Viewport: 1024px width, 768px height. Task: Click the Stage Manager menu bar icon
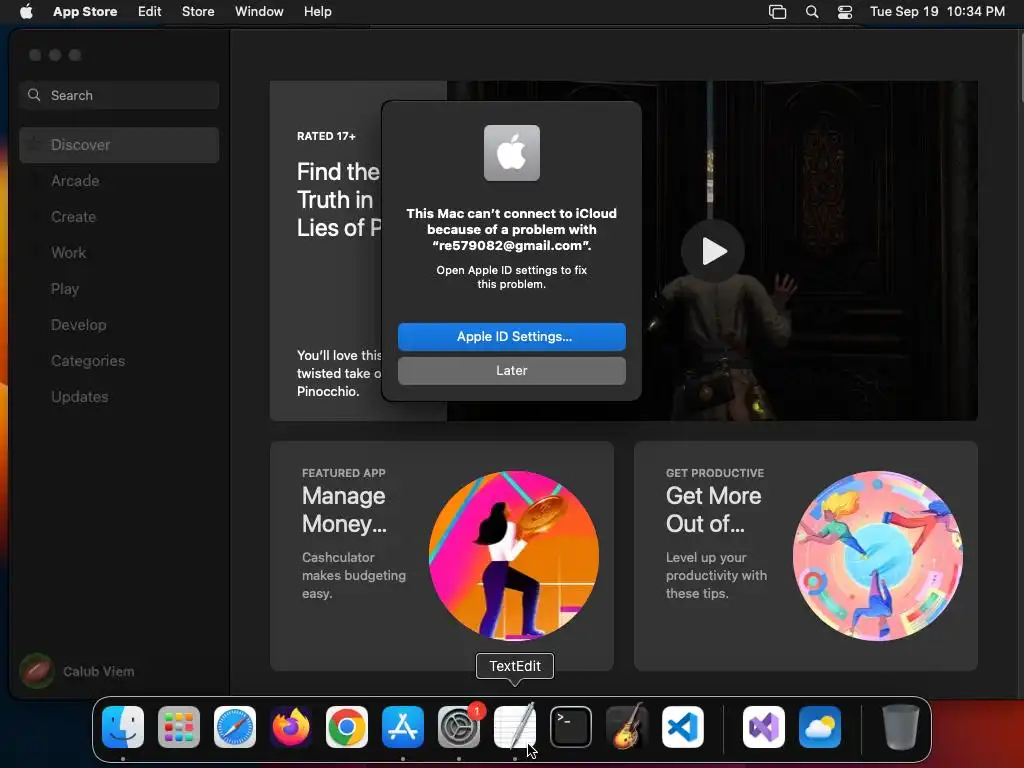point(777,12)
